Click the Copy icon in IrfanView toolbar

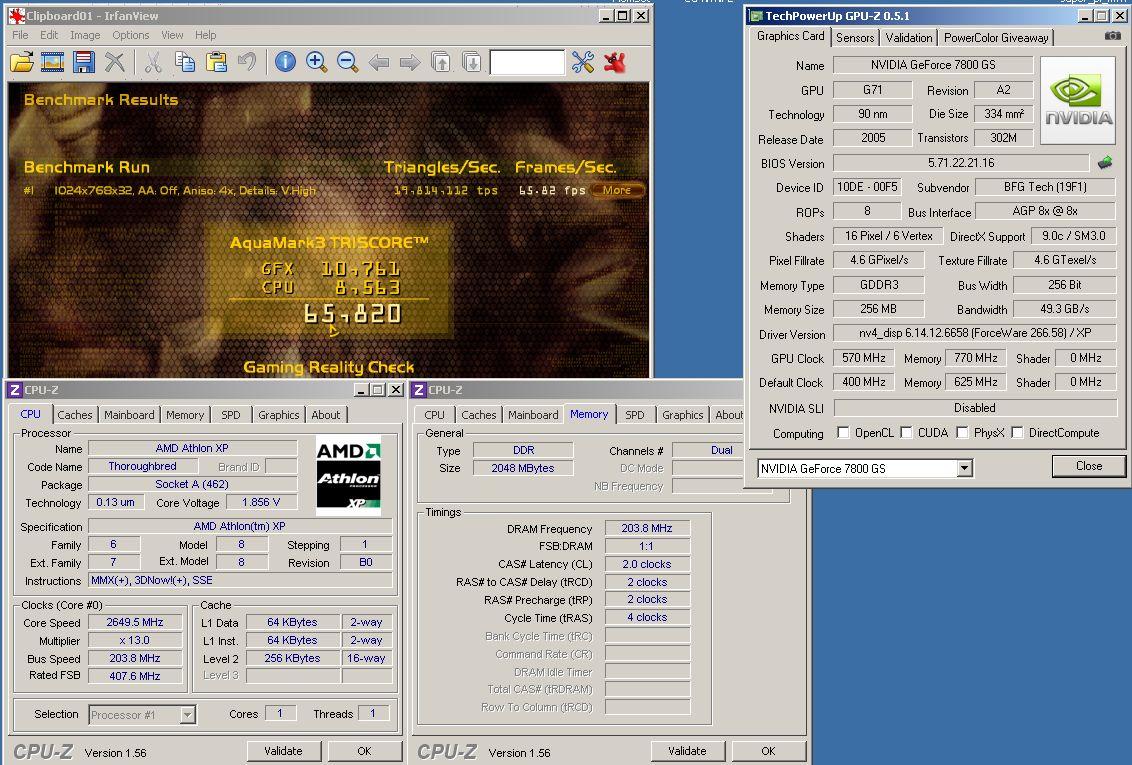click(x=185, y=63)
